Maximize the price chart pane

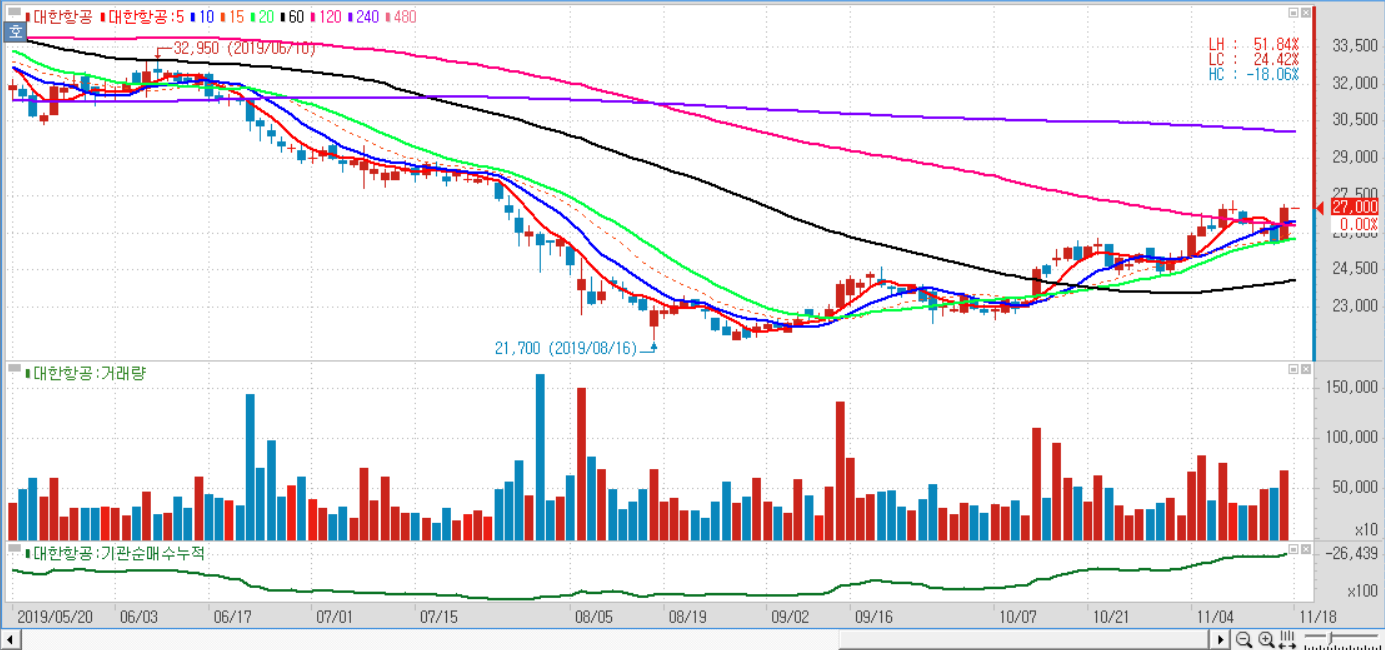[1292, 13]
